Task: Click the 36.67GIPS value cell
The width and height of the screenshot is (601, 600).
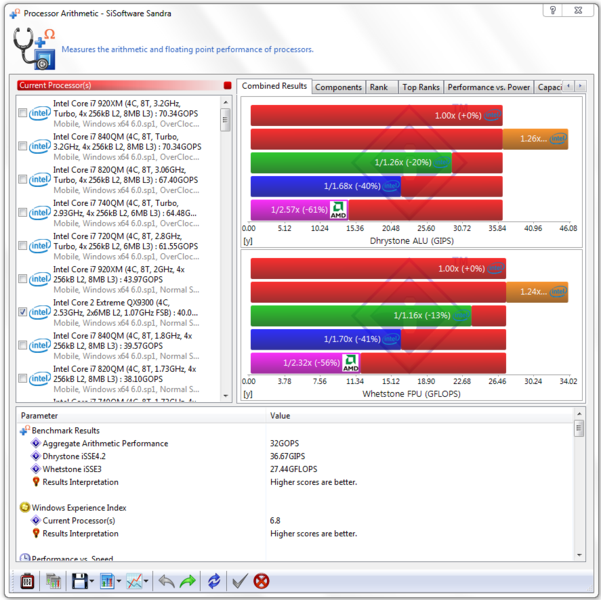Action: click(287, 456)
